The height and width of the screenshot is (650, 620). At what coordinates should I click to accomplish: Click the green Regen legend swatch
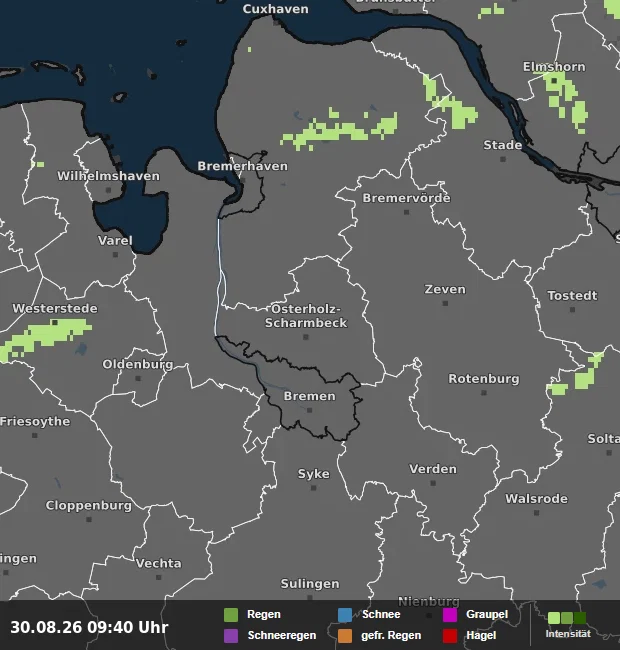[231, 615]
